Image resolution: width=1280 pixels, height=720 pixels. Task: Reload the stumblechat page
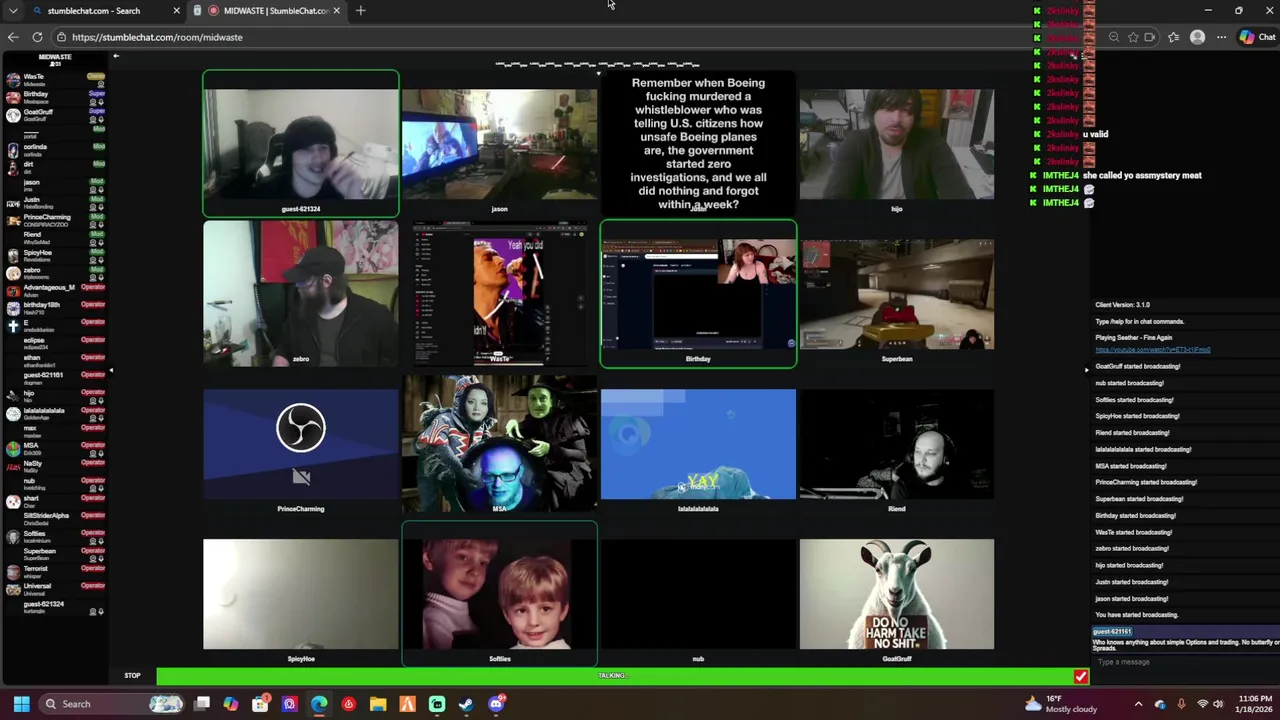pyautogui.click(x=37, y=37)
